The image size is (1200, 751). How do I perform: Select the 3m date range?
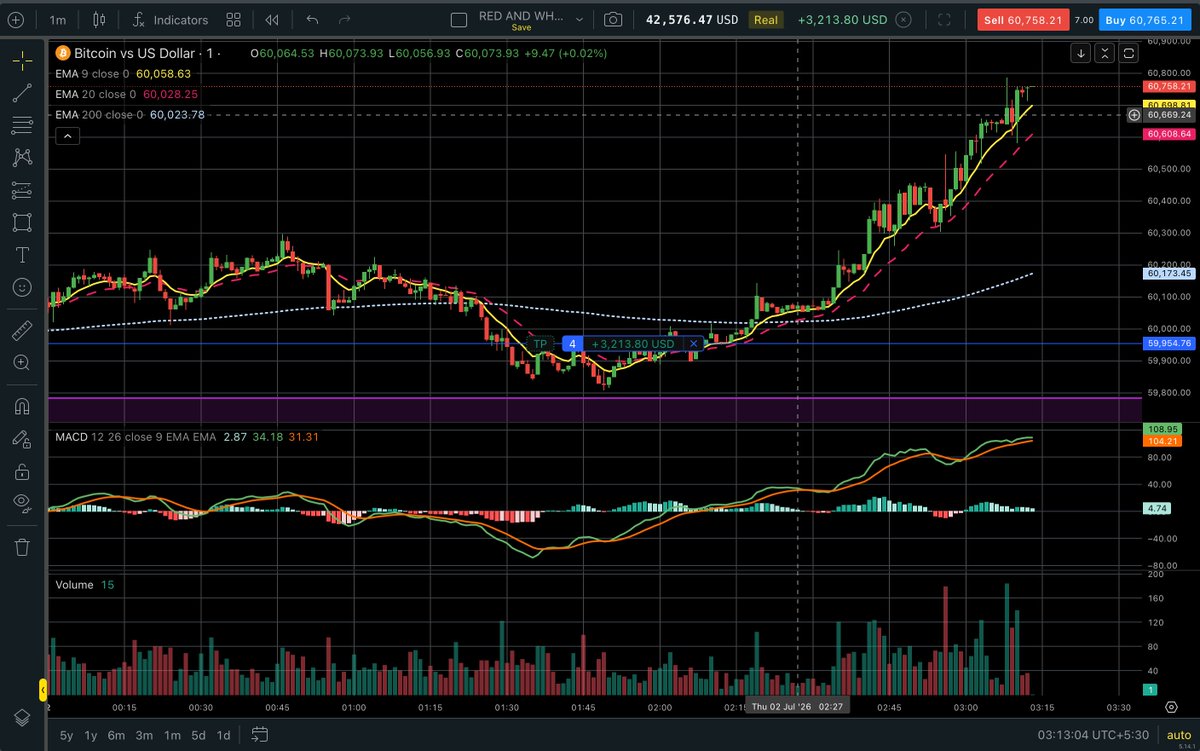[144, 735]
